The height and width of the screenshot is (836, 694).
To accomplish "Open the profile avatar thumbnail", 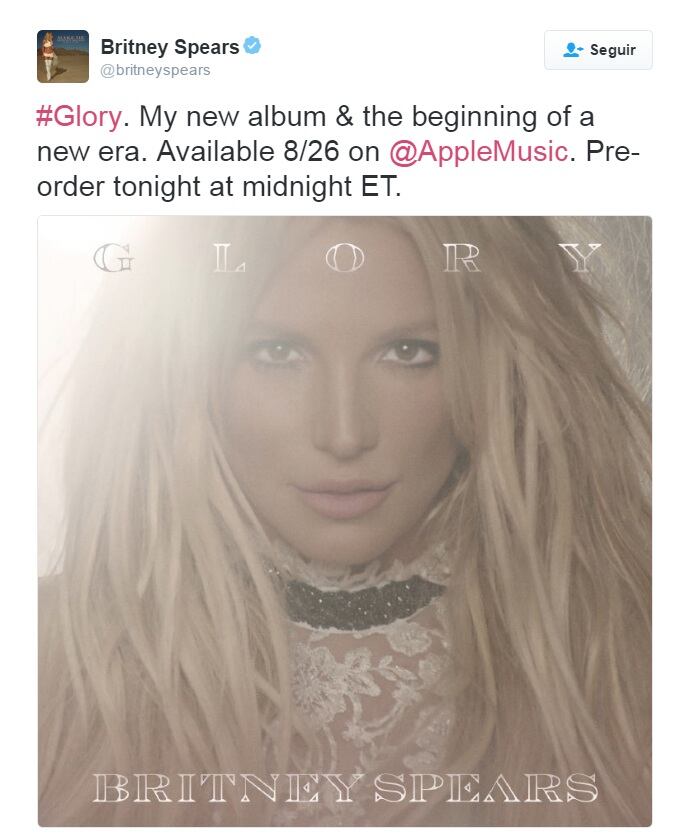I will click(63, 57).
